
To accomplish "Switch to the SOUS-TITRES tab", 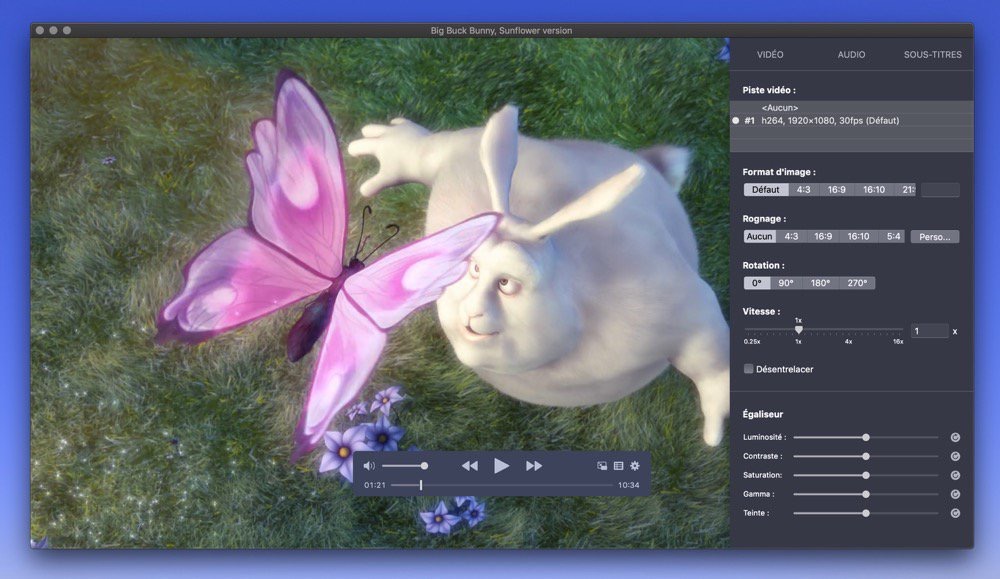I will tap(932, 55).
